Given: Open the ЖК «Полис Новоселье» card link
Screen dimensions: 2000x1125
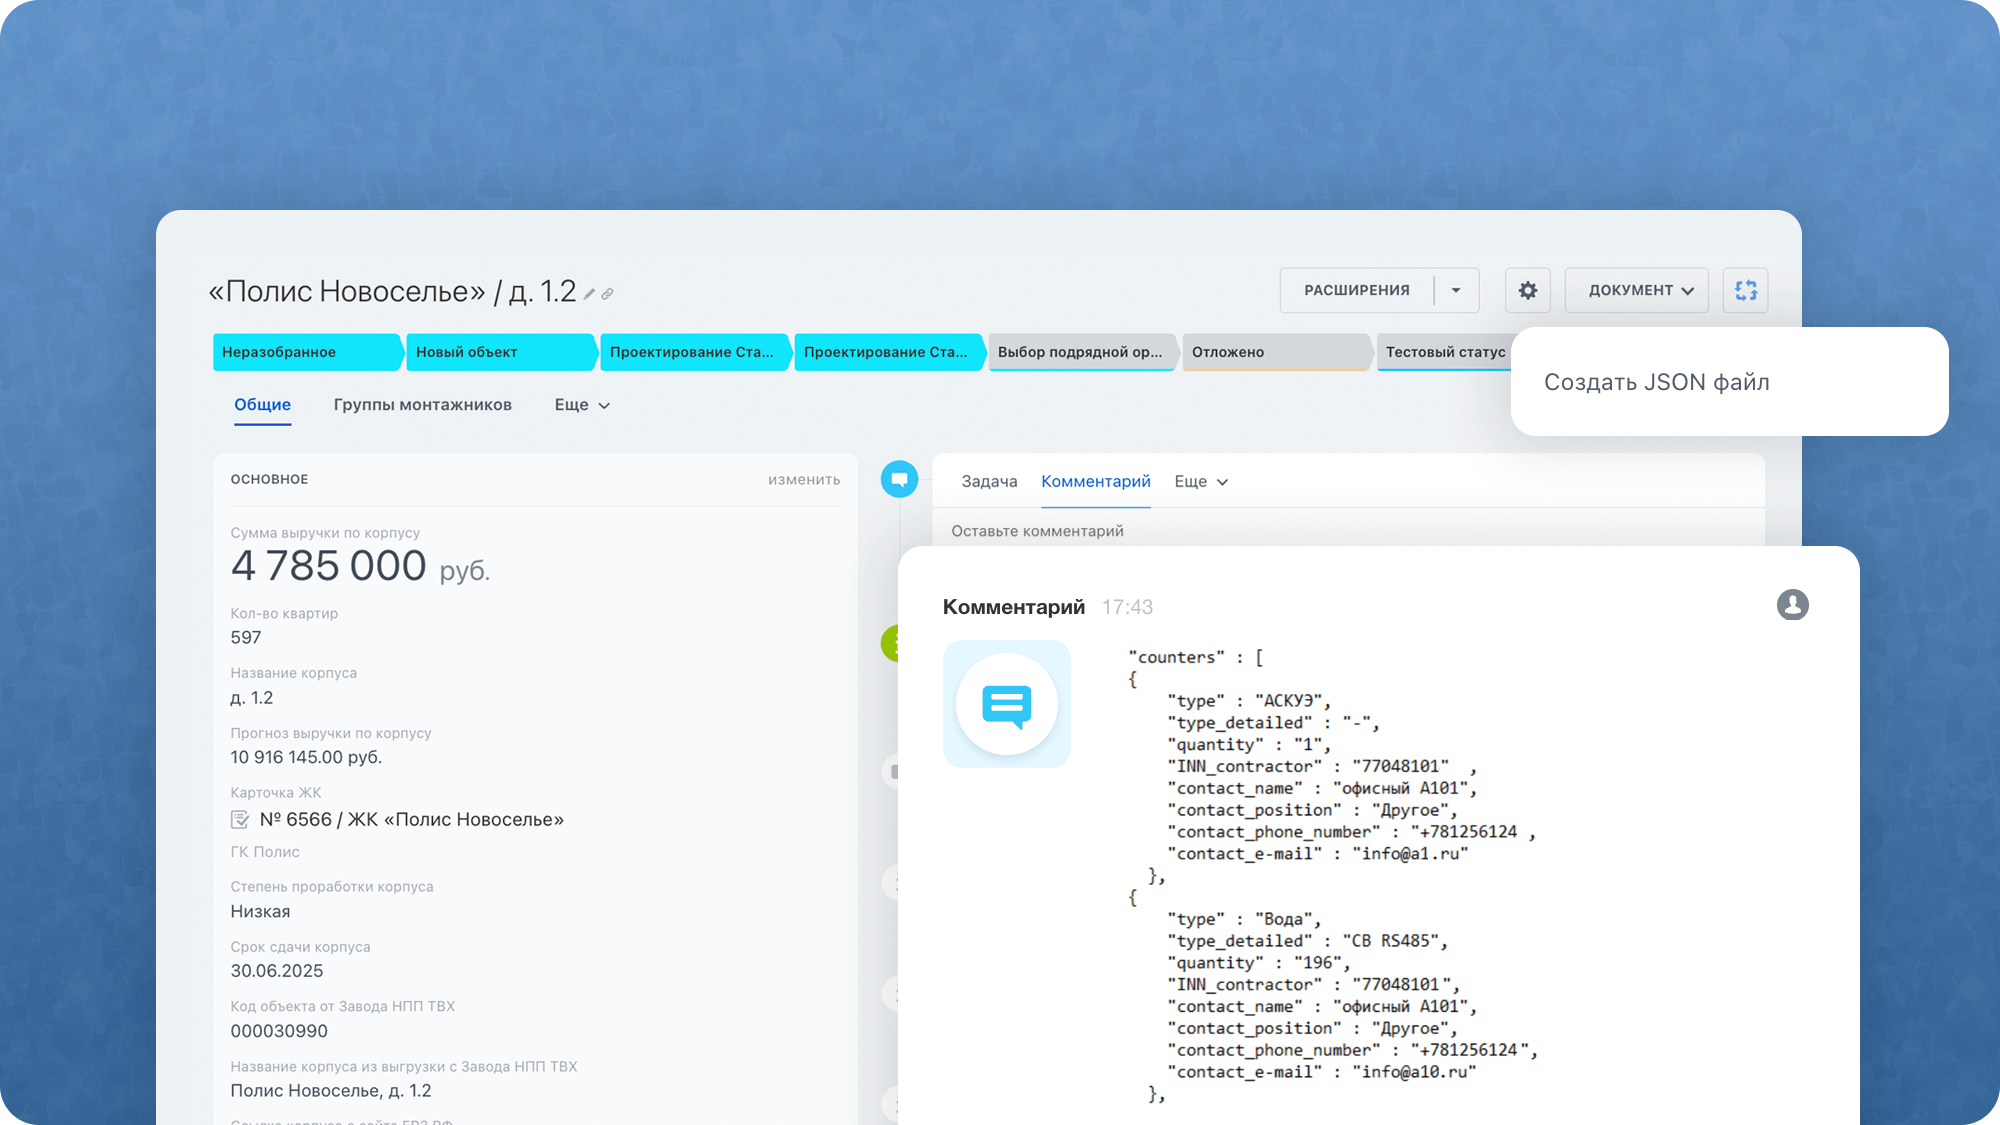Looking at the screenshot, I should point(411,820).
